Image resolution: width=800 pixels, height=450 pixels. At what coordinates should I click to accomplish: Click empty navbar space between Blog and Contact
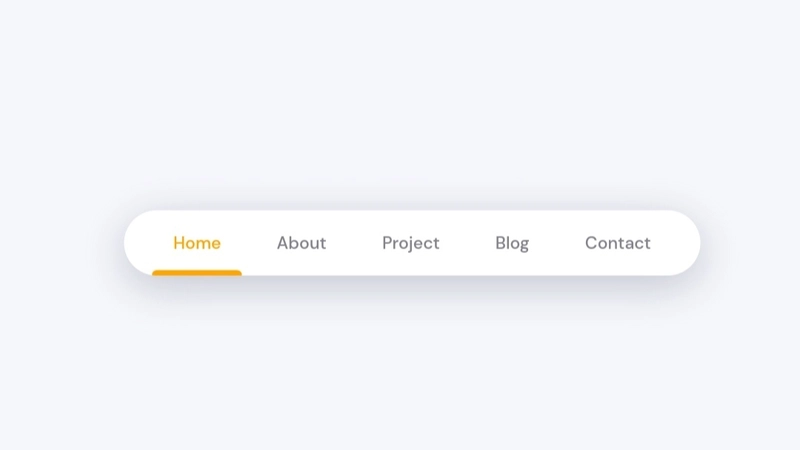(557, 243)
